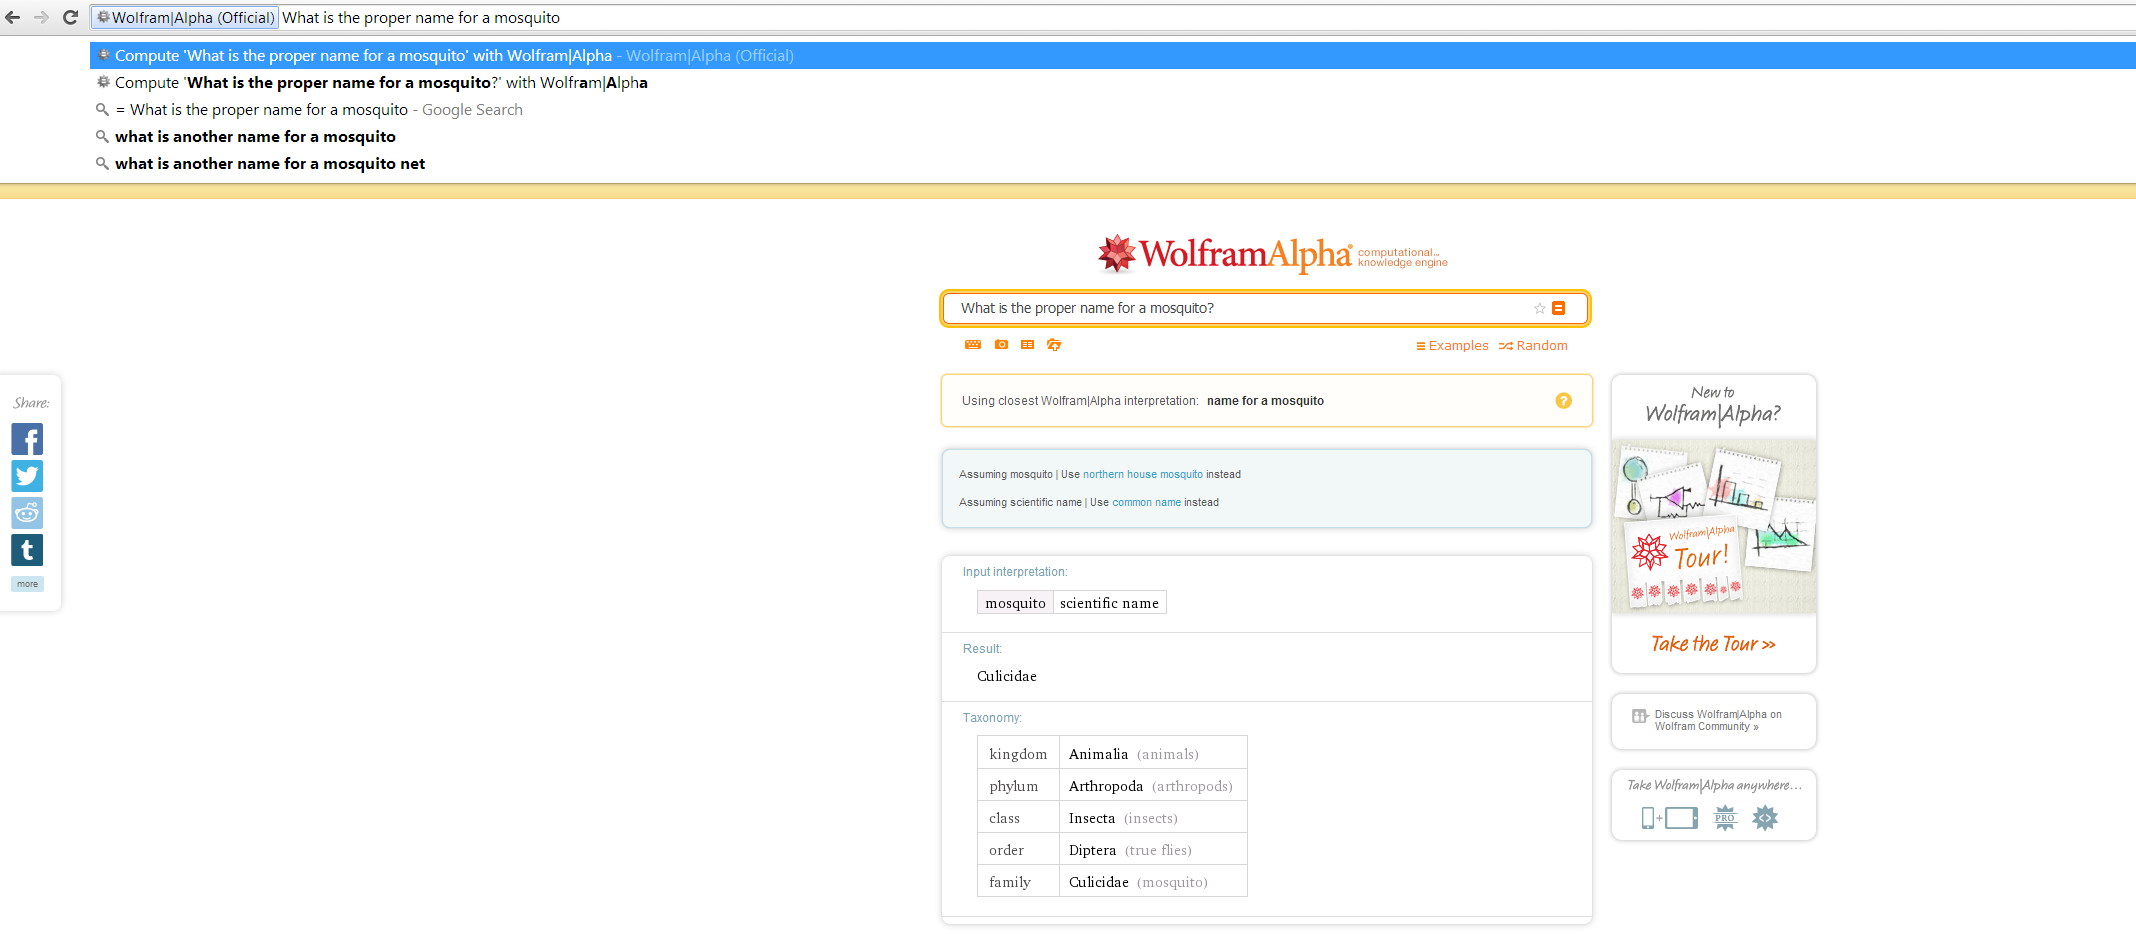This screenshot has width=2136, height=941.
Task: Click 'Animalia' in the kingdom row
Action: (1098, 754)
